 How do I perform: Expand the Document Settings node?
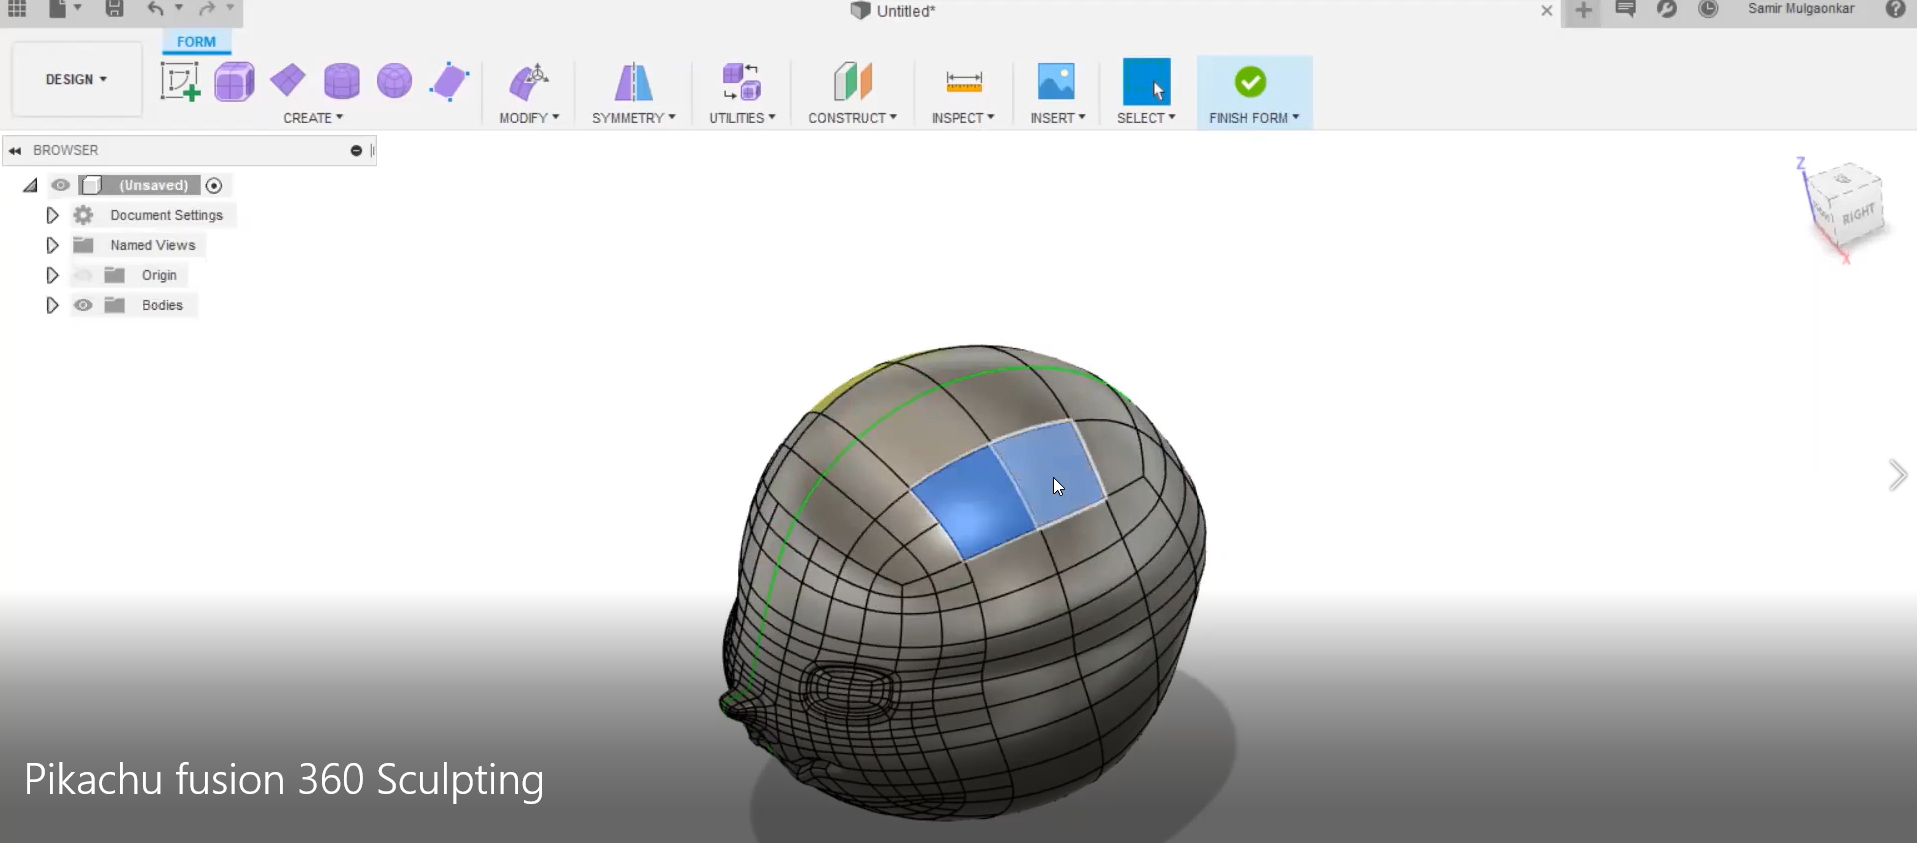[x=52, y=215]
